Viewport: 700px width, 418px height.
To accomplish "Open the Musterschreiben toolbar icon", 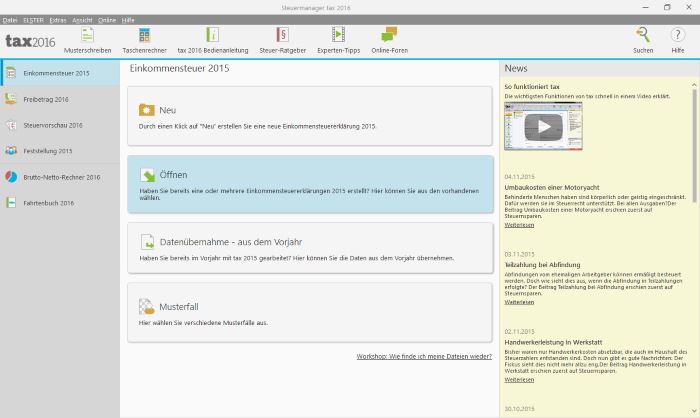I will 88,35.
